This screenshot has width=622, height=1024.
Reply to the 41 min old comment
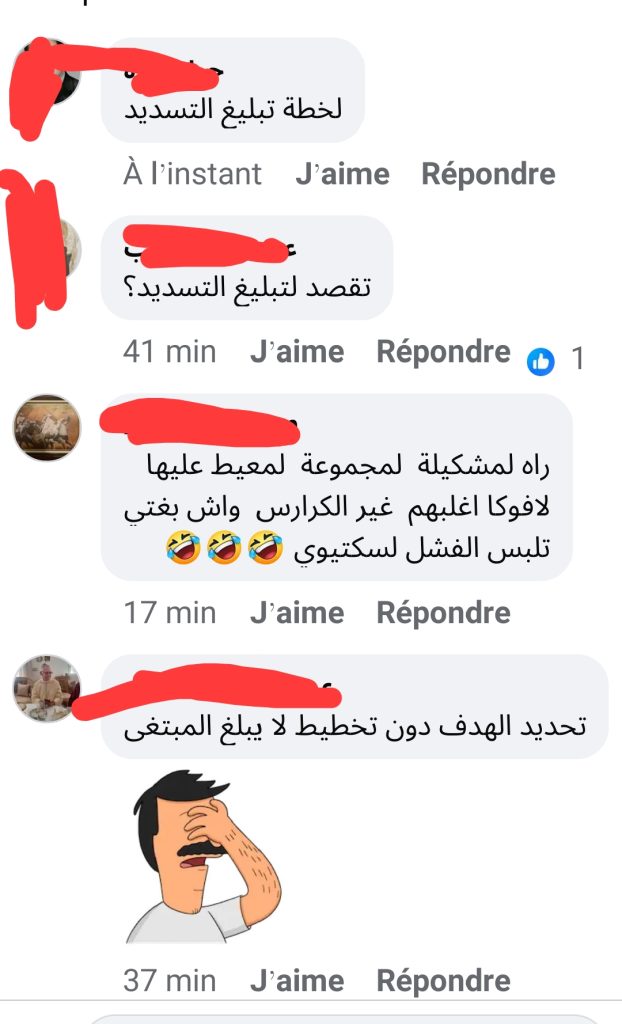click(x=444, y=352)
